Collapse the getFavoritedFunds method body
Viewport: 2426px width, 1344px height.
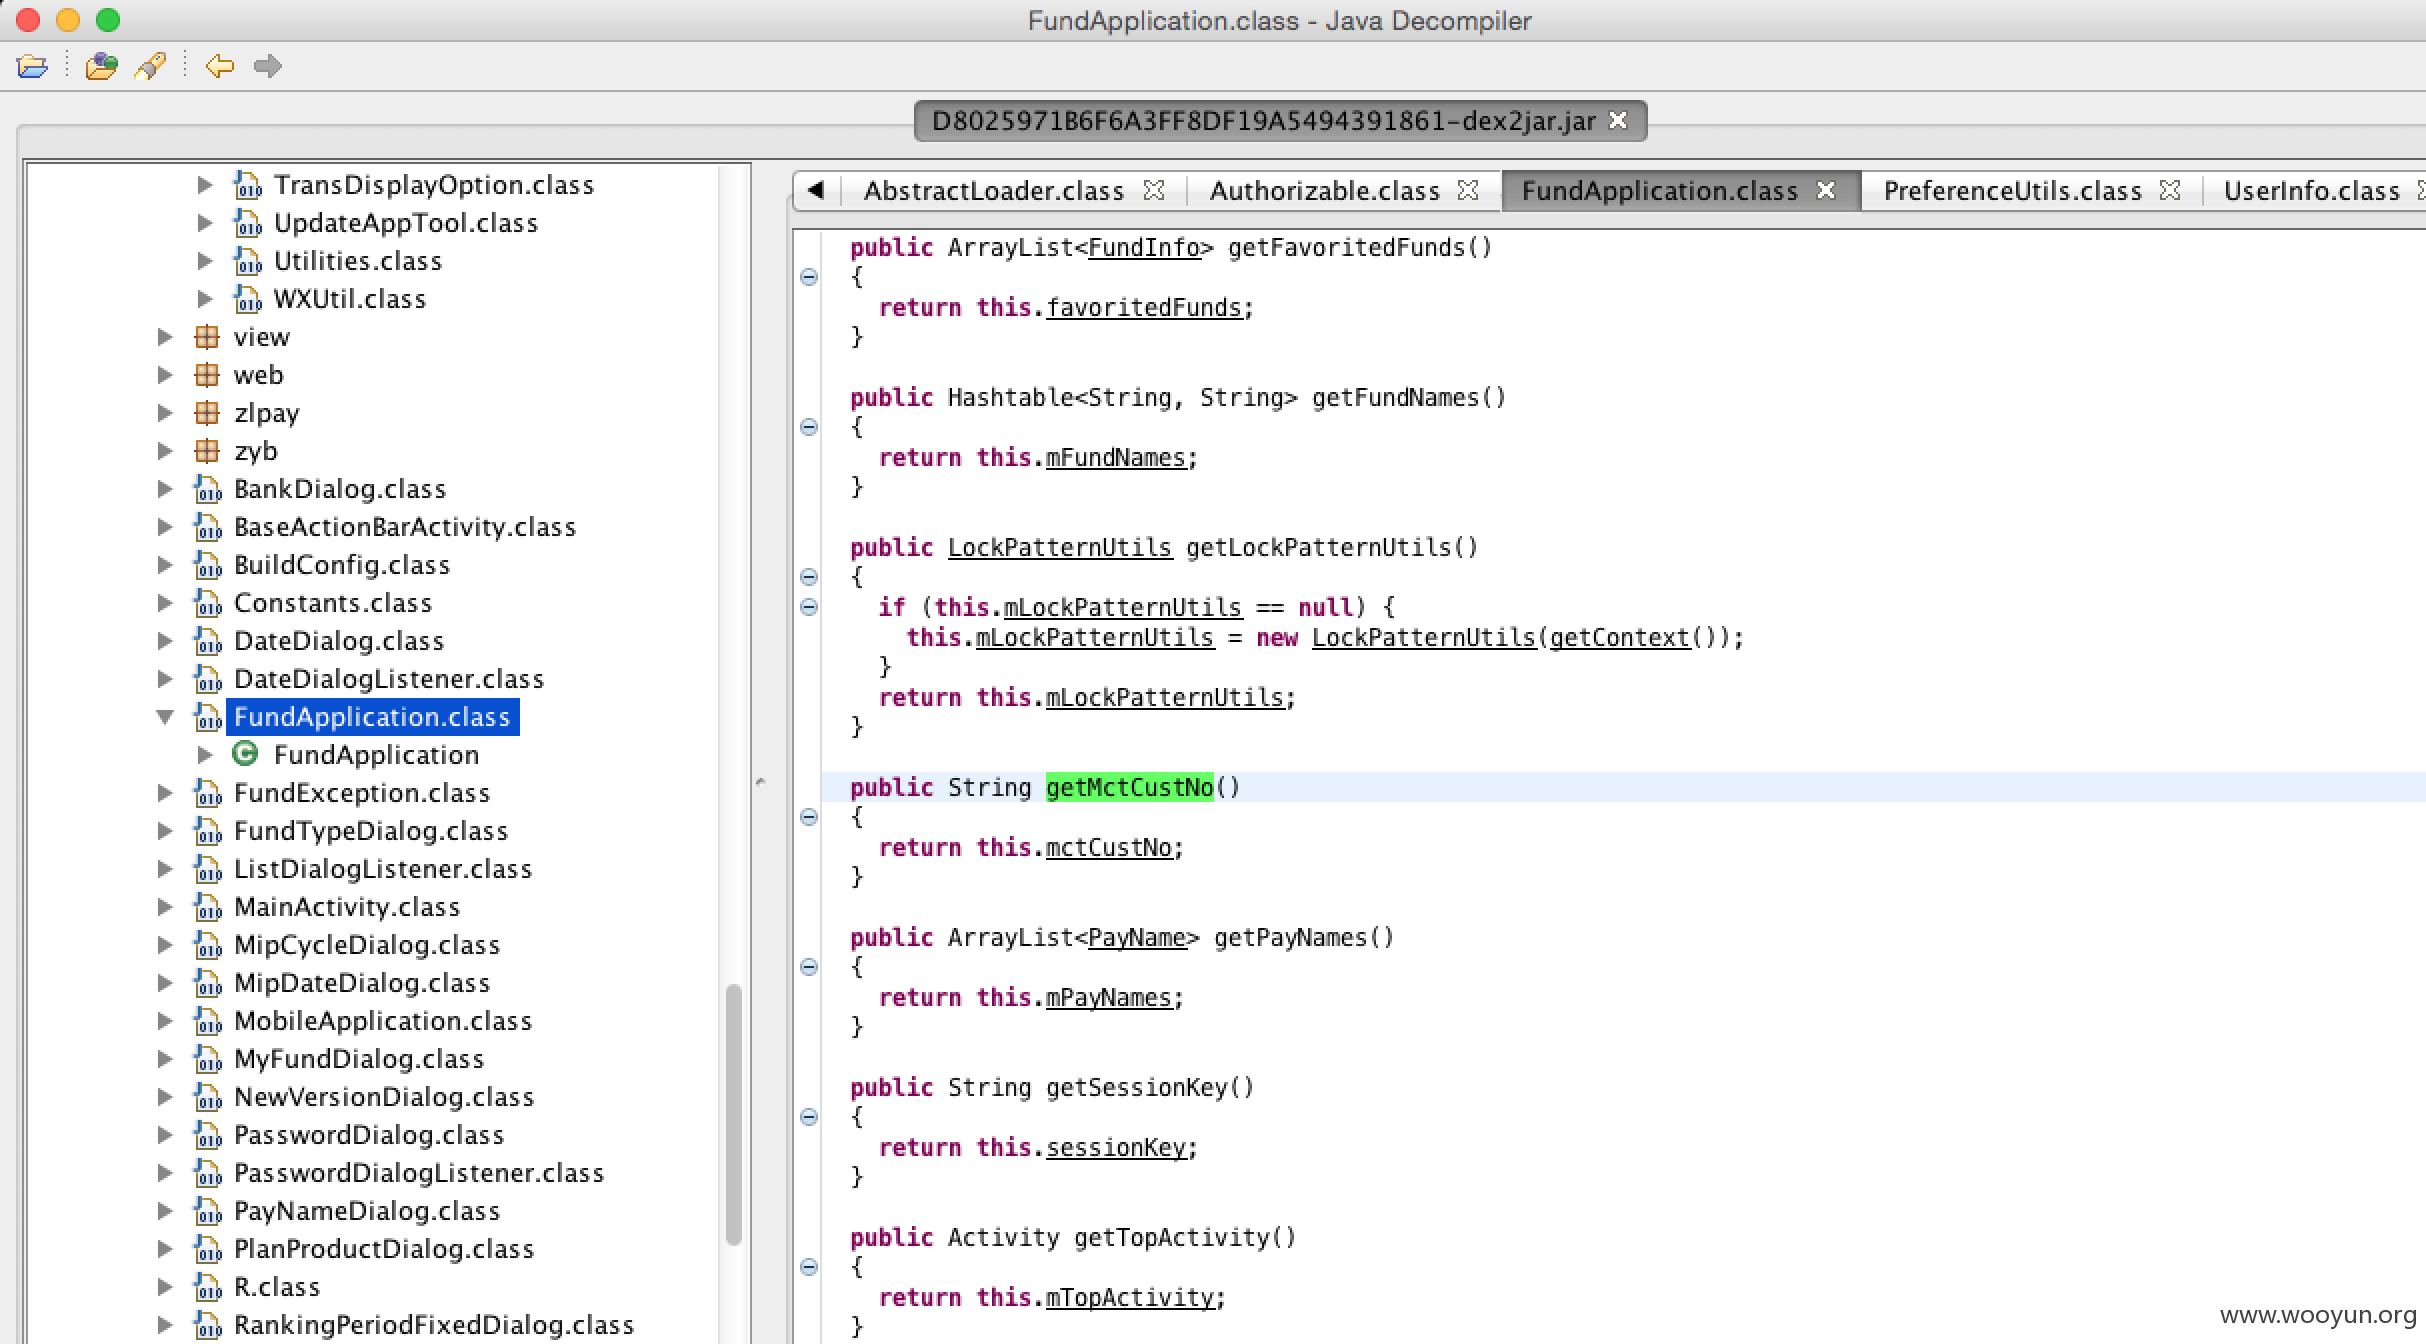[809, 277]
